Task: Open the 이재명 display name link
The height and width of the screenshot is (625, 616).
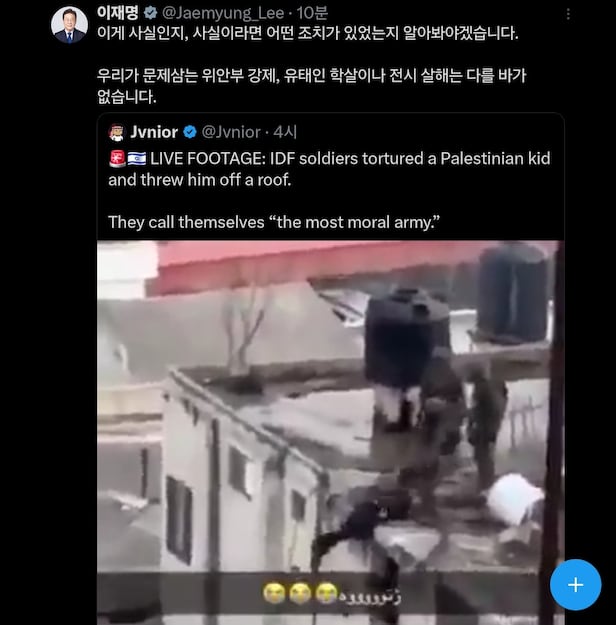Action: coord(118,13)
